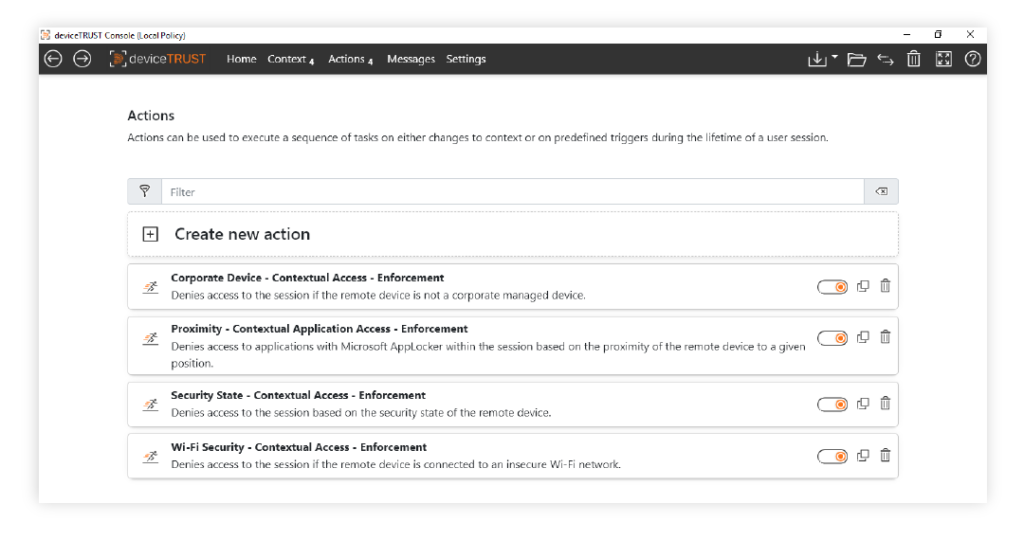Expand the download button dropdown arrow

[x=835, y=58]
